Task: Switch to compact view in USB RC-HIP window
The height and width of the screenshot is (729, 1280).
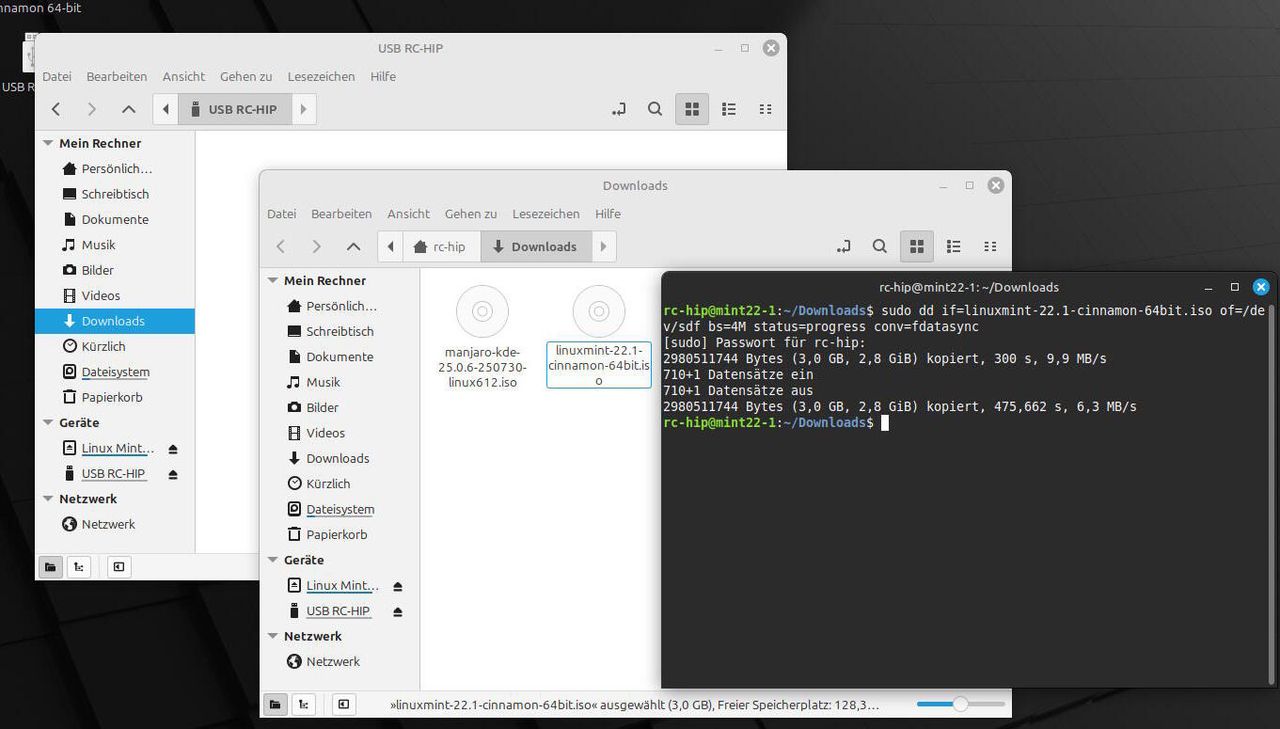Action: click(x=765, y=109)
